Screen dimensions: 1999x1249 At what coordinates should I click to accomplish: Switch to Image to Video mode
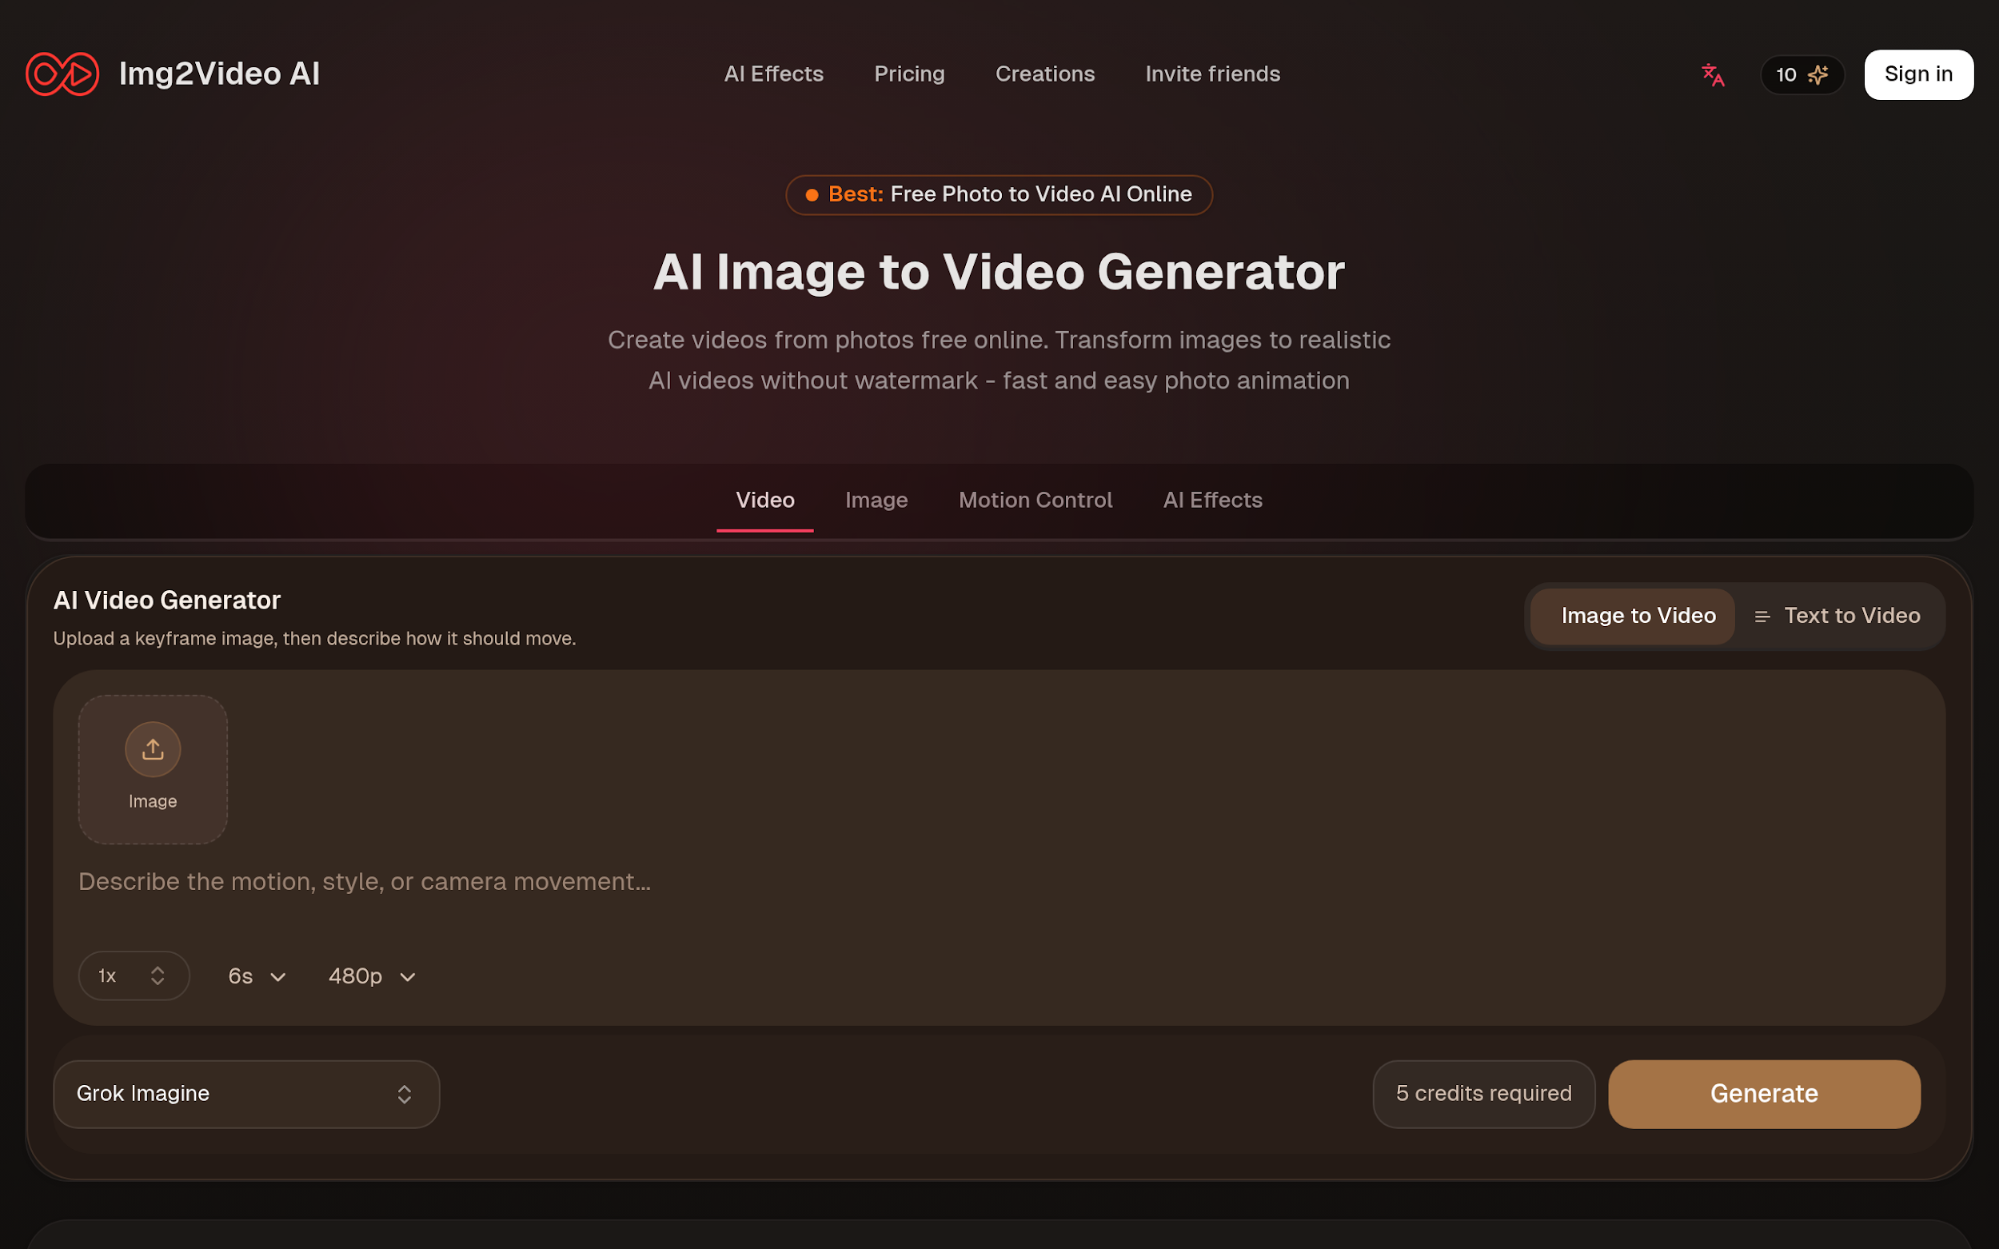coord(1637,616)
